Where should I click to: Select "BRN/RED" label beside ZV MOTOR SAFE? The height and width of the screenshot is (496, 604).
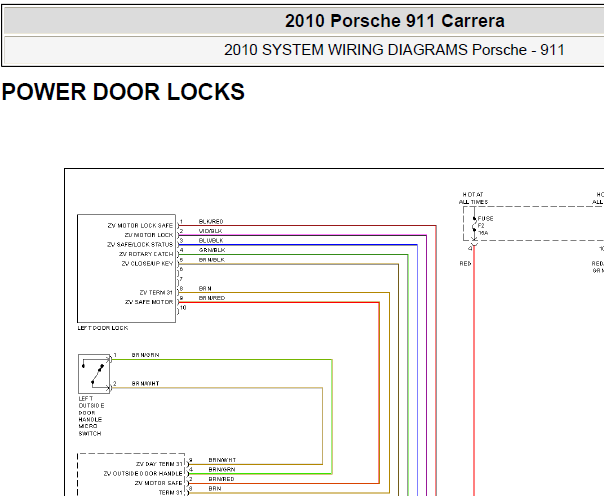221,479
